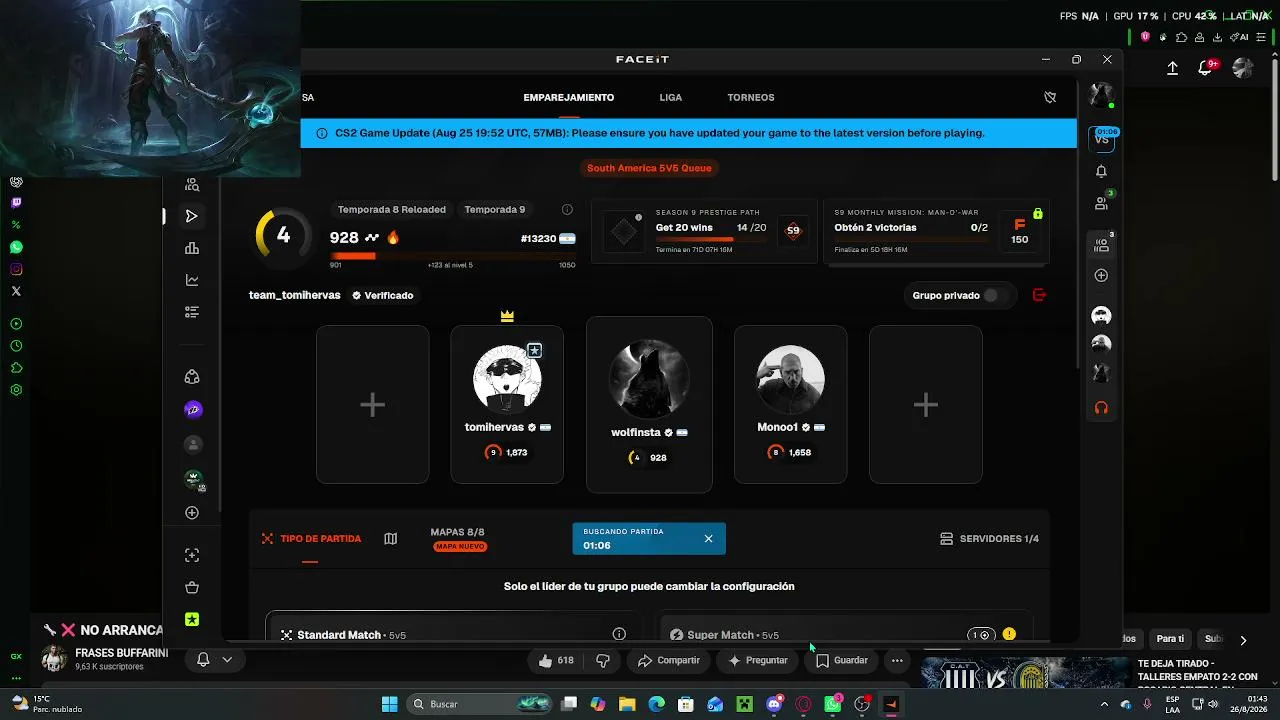Click the South America 5V5 Queue label
The width and height of the screenshot is (1280, 720).
pos(649,168)
